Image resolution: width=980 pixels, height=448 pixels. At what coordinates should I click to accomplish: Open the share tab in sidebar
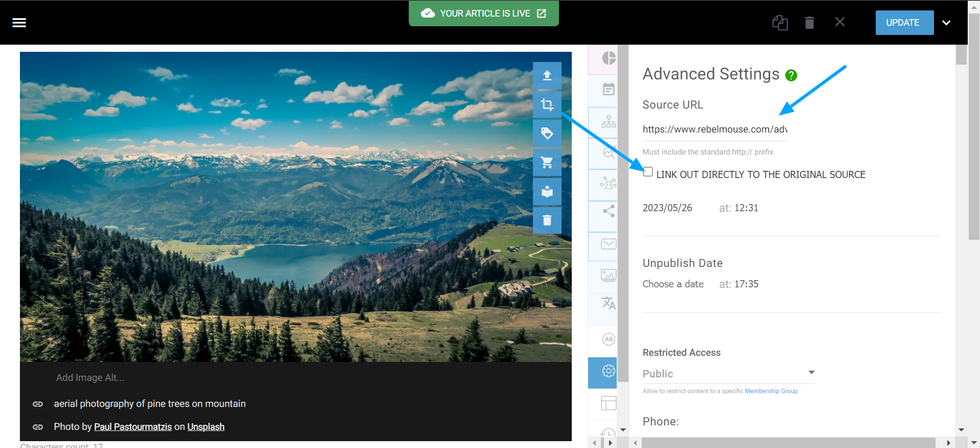click(x=608, y=211)
